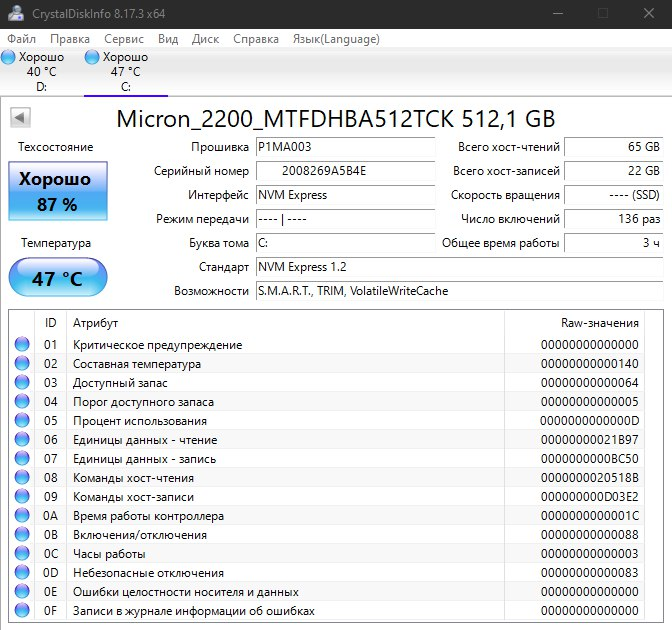Click the status orb for attribute 07
The image size is (672, 630).
(22, 458)
